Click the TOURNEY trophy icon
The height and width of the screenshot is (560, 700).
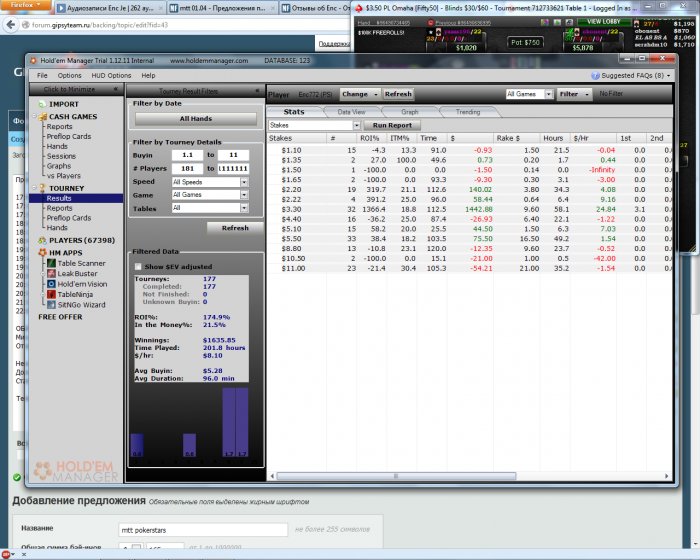click(x=42, y=188)
